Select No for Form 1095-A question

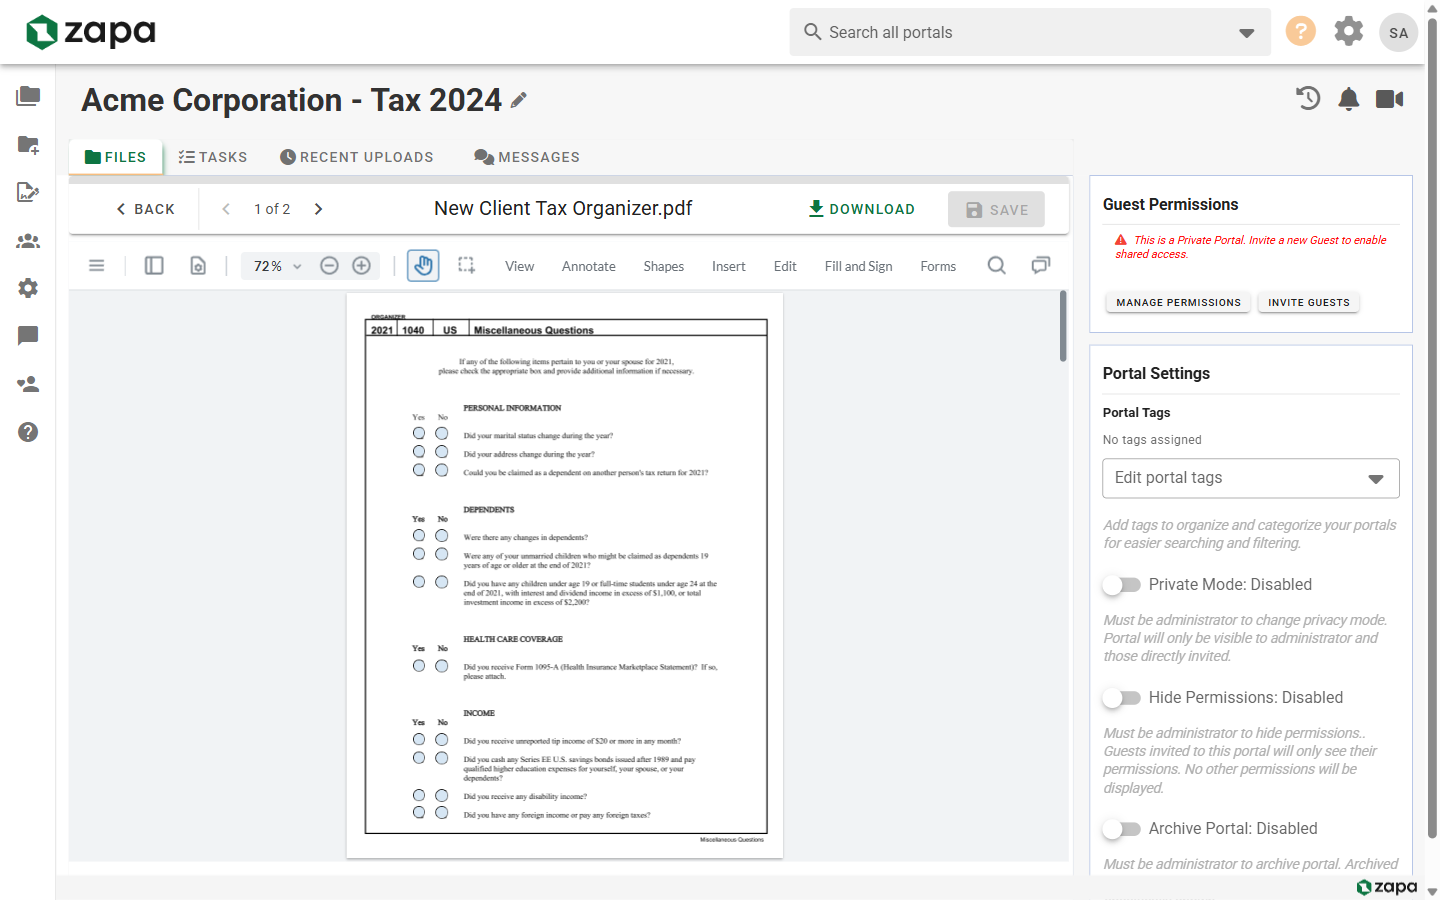click(x=441, y=666)
